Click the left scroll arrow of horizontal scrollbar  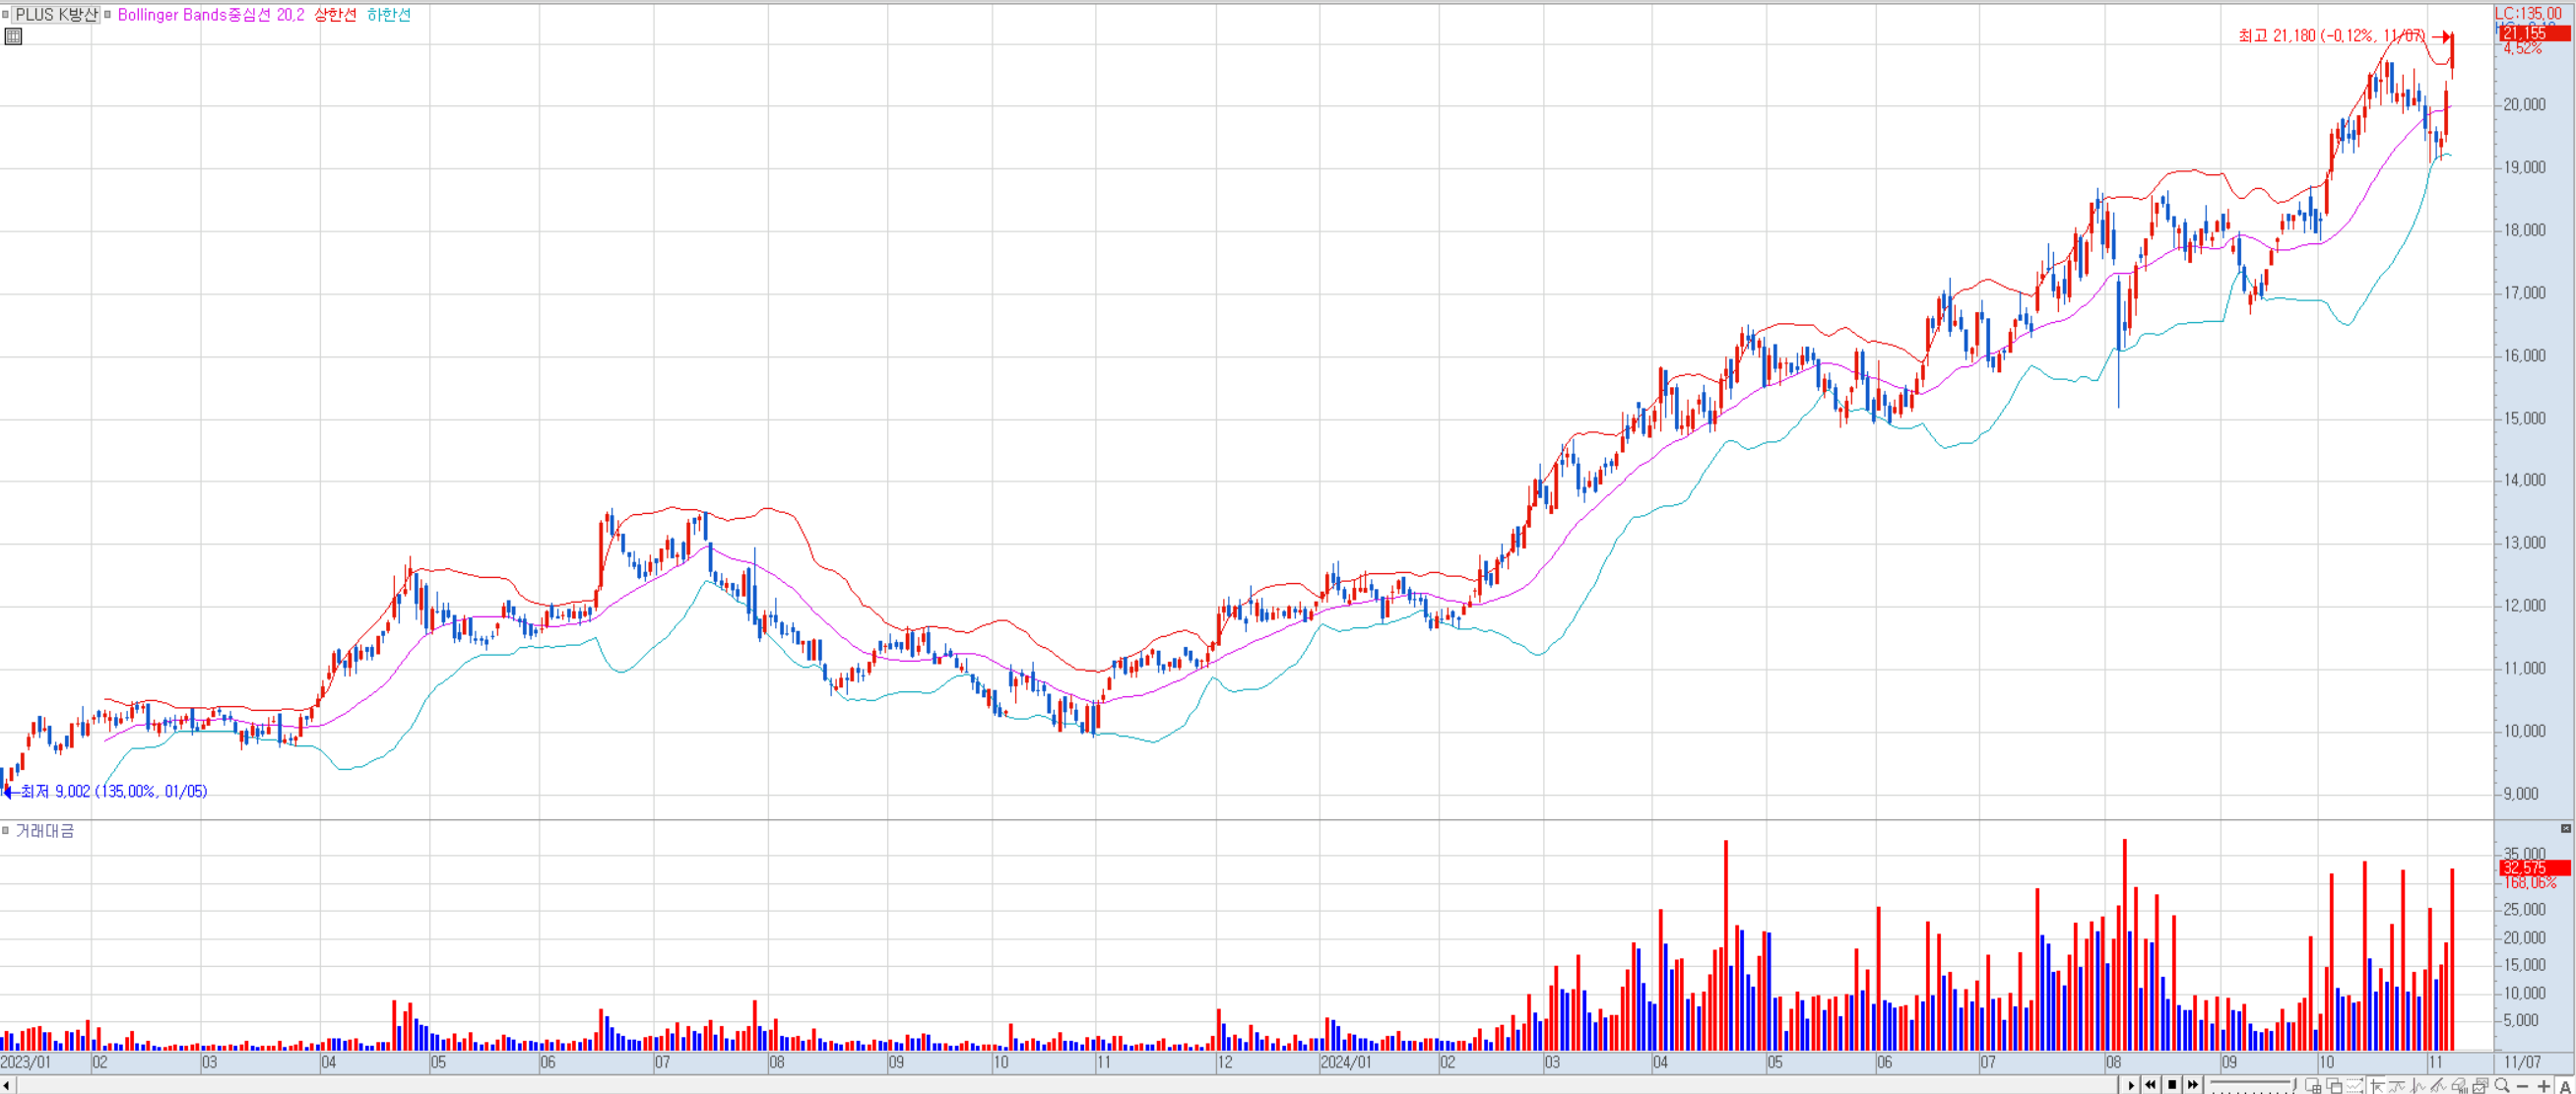point(7,1086)
